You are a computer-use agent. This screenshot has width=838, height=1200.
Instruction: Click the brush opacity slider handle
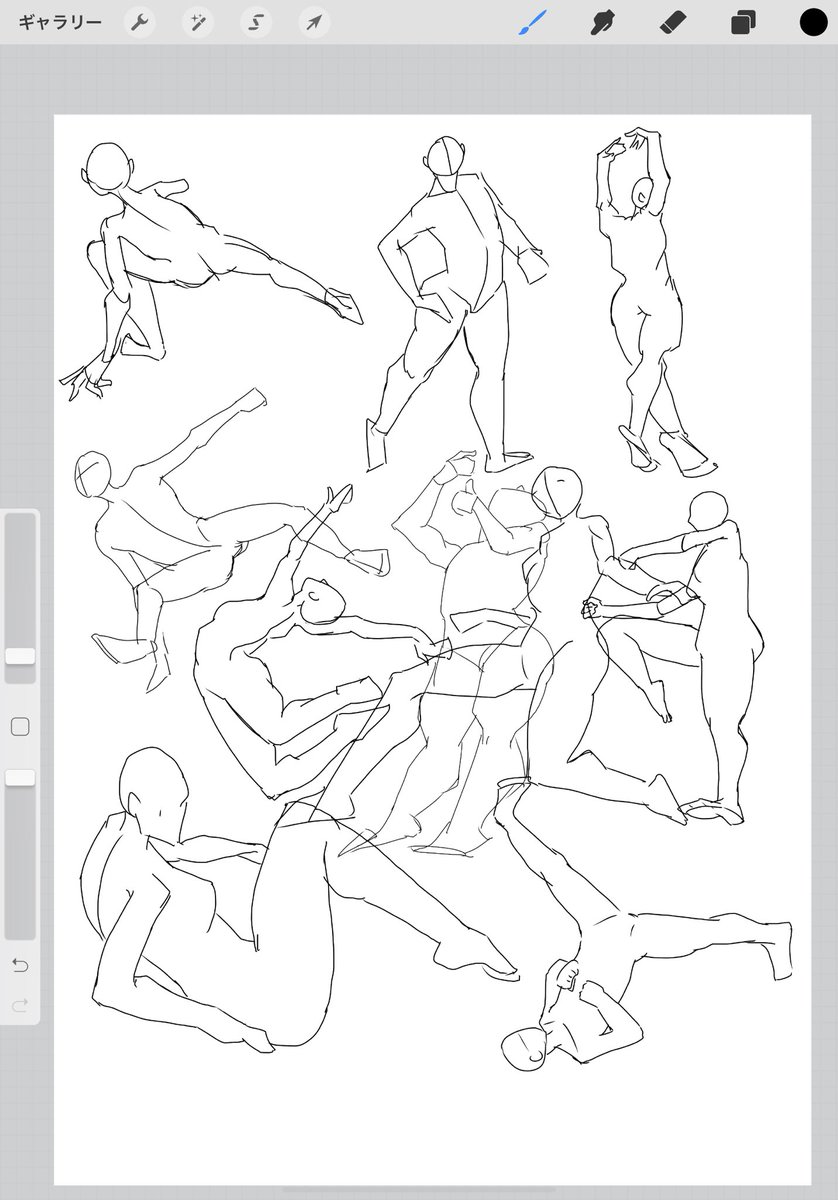click(20, 777)
